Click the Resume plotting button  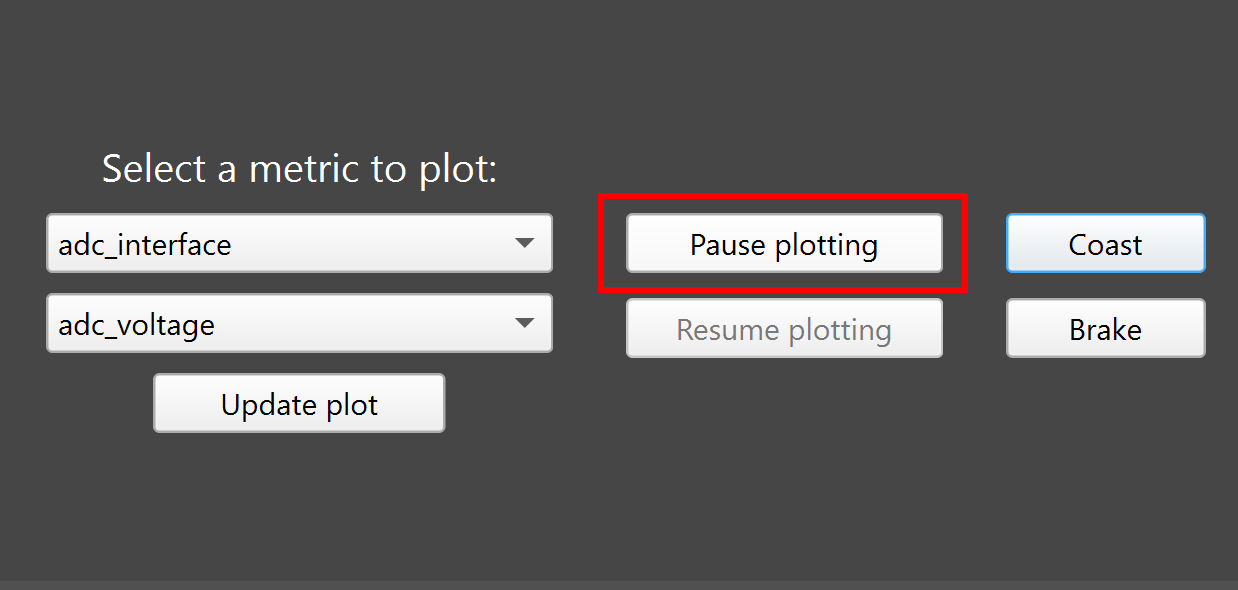[784, 328]
